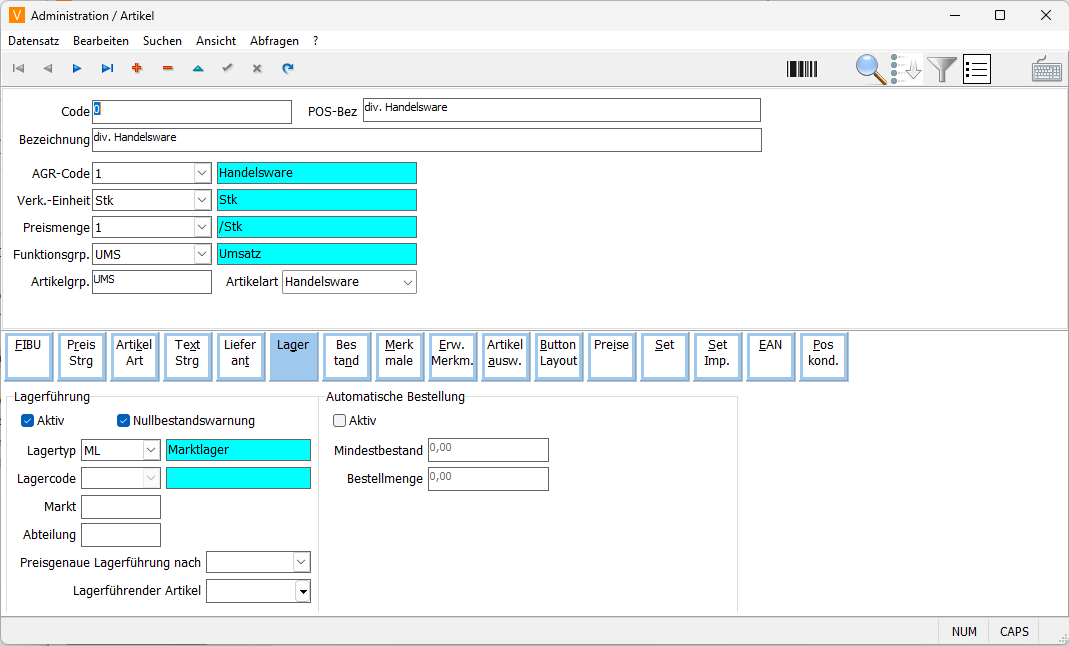Image resolution: width=1069 pixels, height=646 pixels.
Task: Go to the next record arrow
Action: point(77,69)
